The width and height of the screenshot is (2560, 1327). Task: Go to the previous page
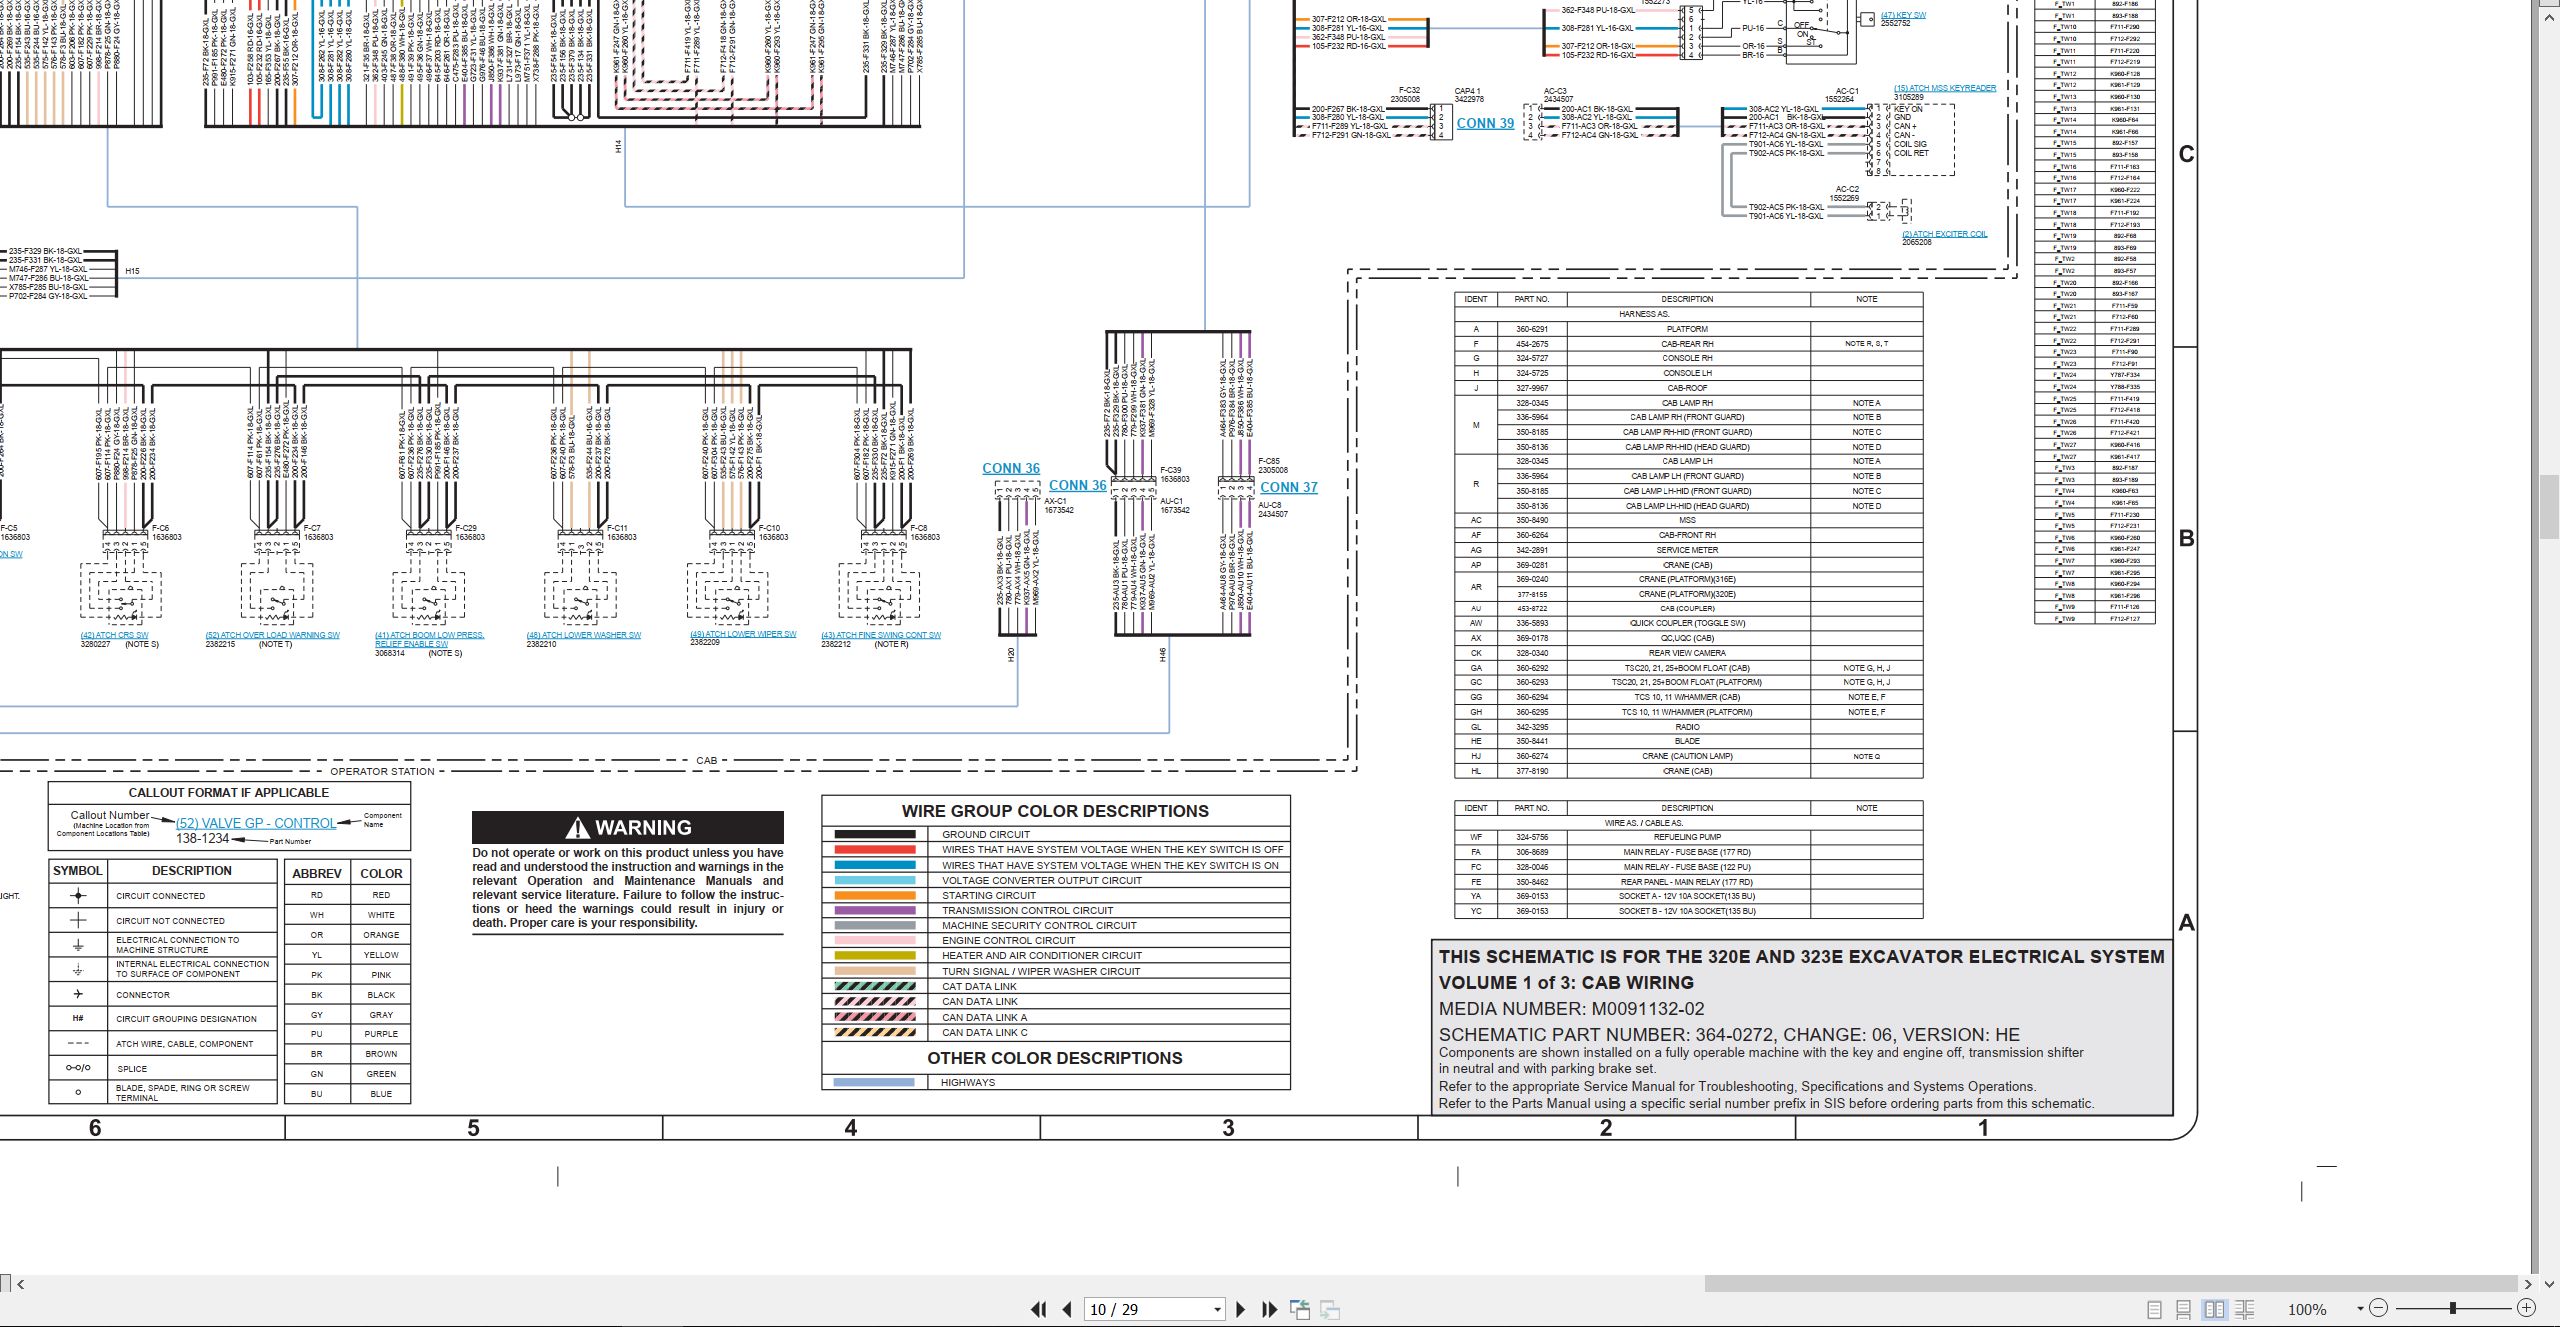[1067, 1309]
